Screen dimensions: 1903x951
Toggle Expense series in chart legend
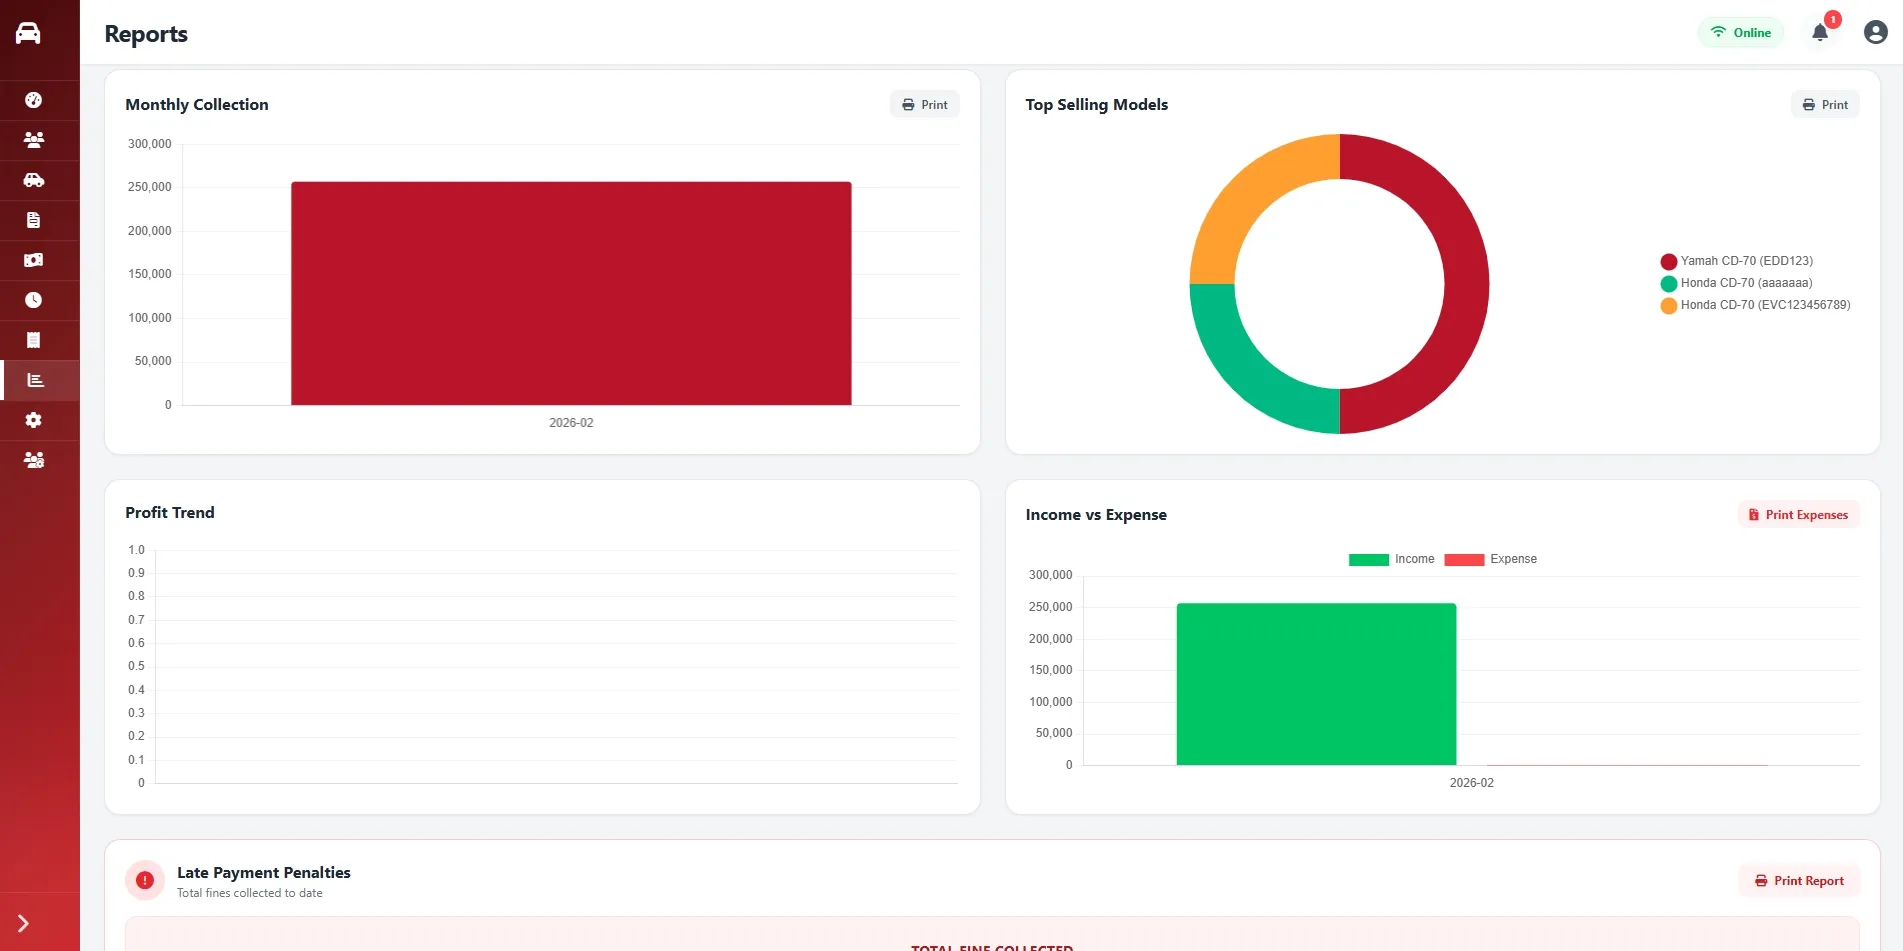1490,559
